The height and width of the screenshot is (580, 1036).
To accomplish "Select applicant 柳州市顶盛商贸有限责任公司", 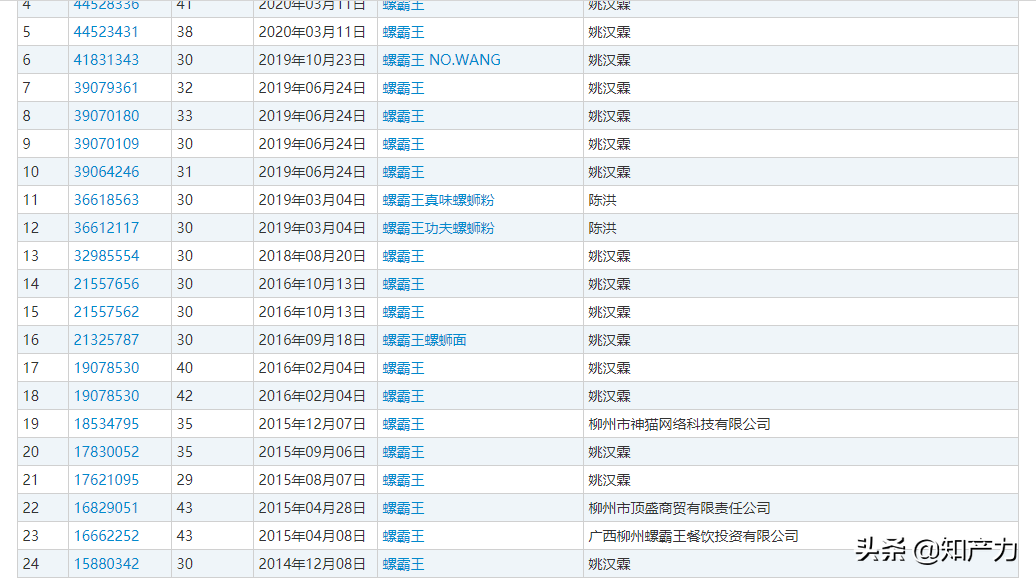I will pos(679,508).
